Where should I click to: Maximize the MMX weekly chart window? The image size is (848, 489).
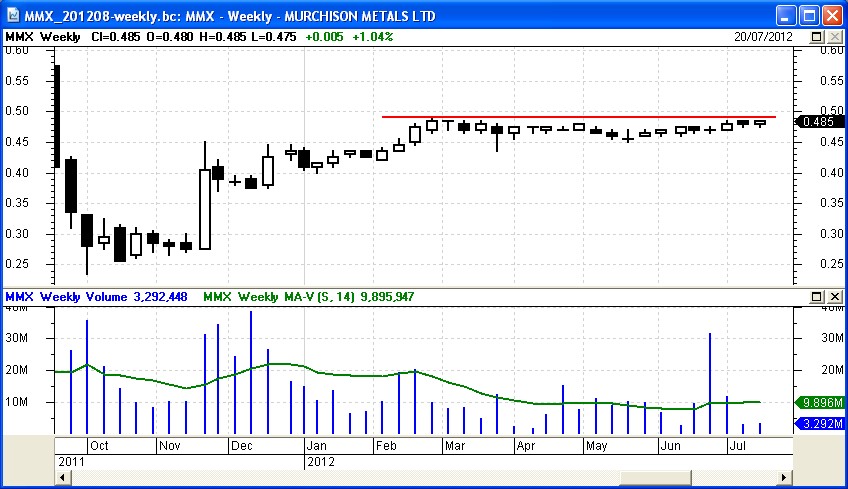pos(809,16)
